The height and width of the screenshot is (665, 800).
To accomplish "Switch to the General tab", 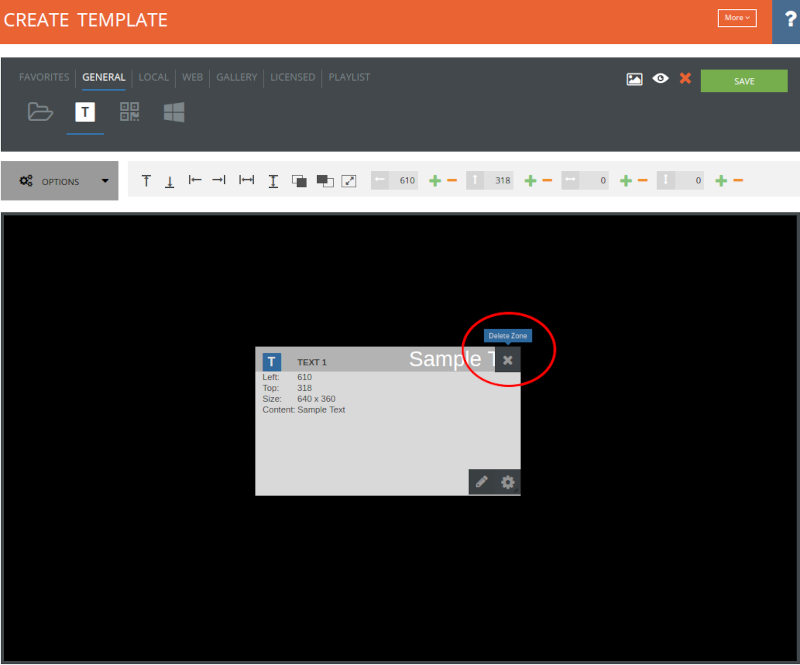I will click(x=104, y=77).
